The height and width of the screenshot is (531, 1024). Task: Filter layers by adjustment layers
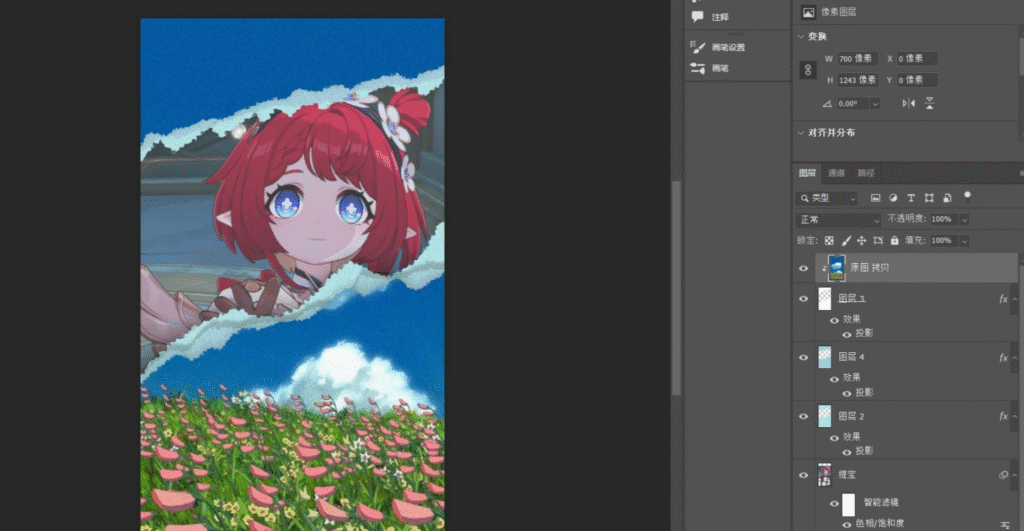pyautogui.click(x=893, y=198)
